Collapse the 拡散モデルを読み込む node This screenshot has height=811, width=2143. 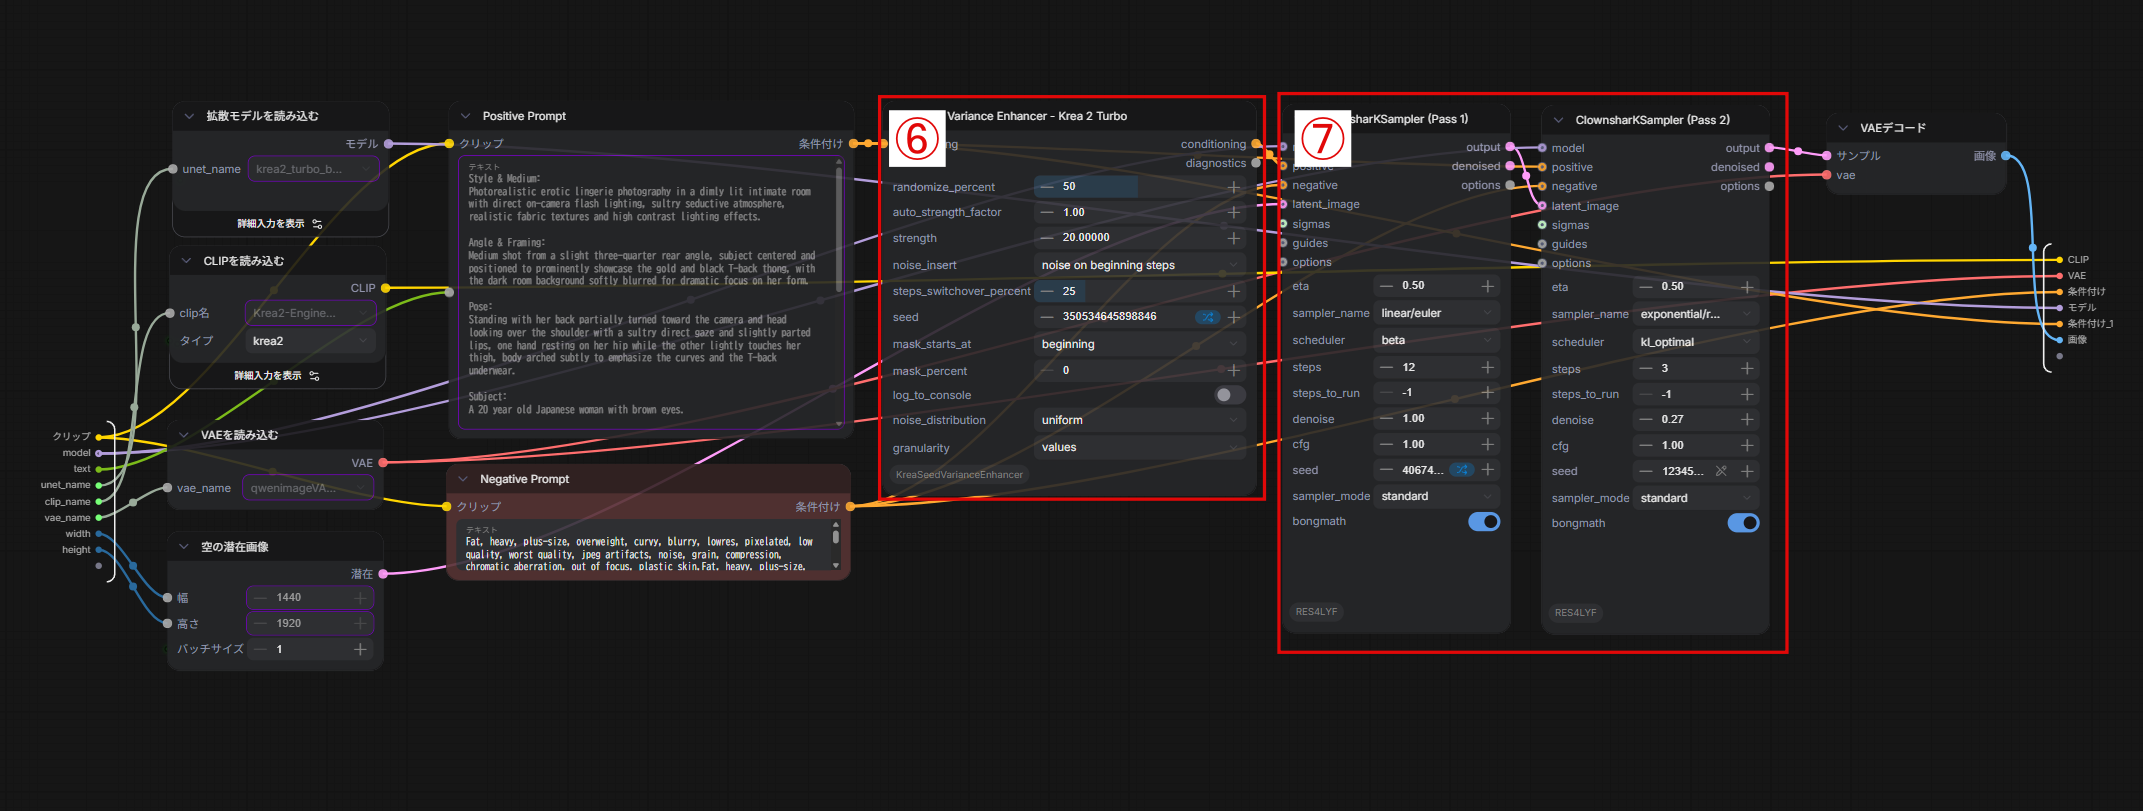(189, 116)
